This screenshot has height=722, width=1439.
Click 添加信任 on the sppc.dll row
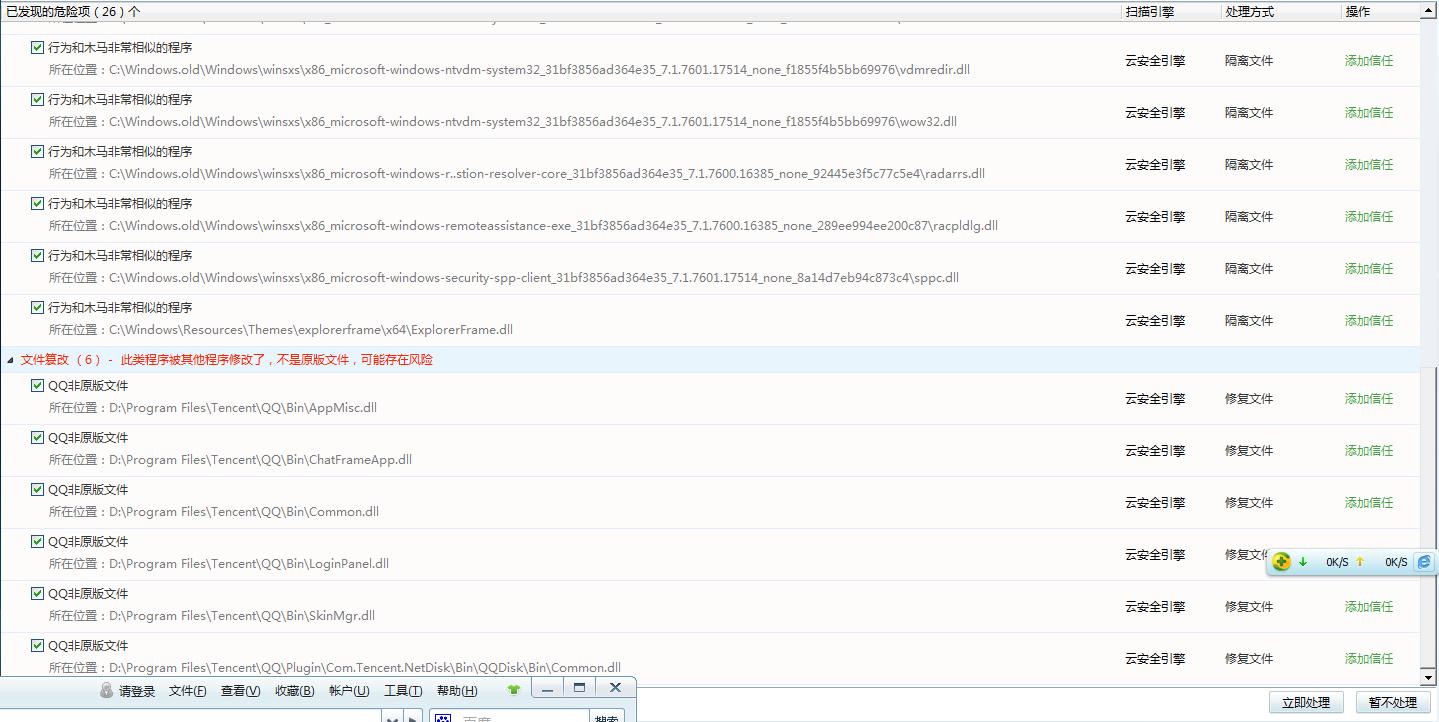[1369, 268]
